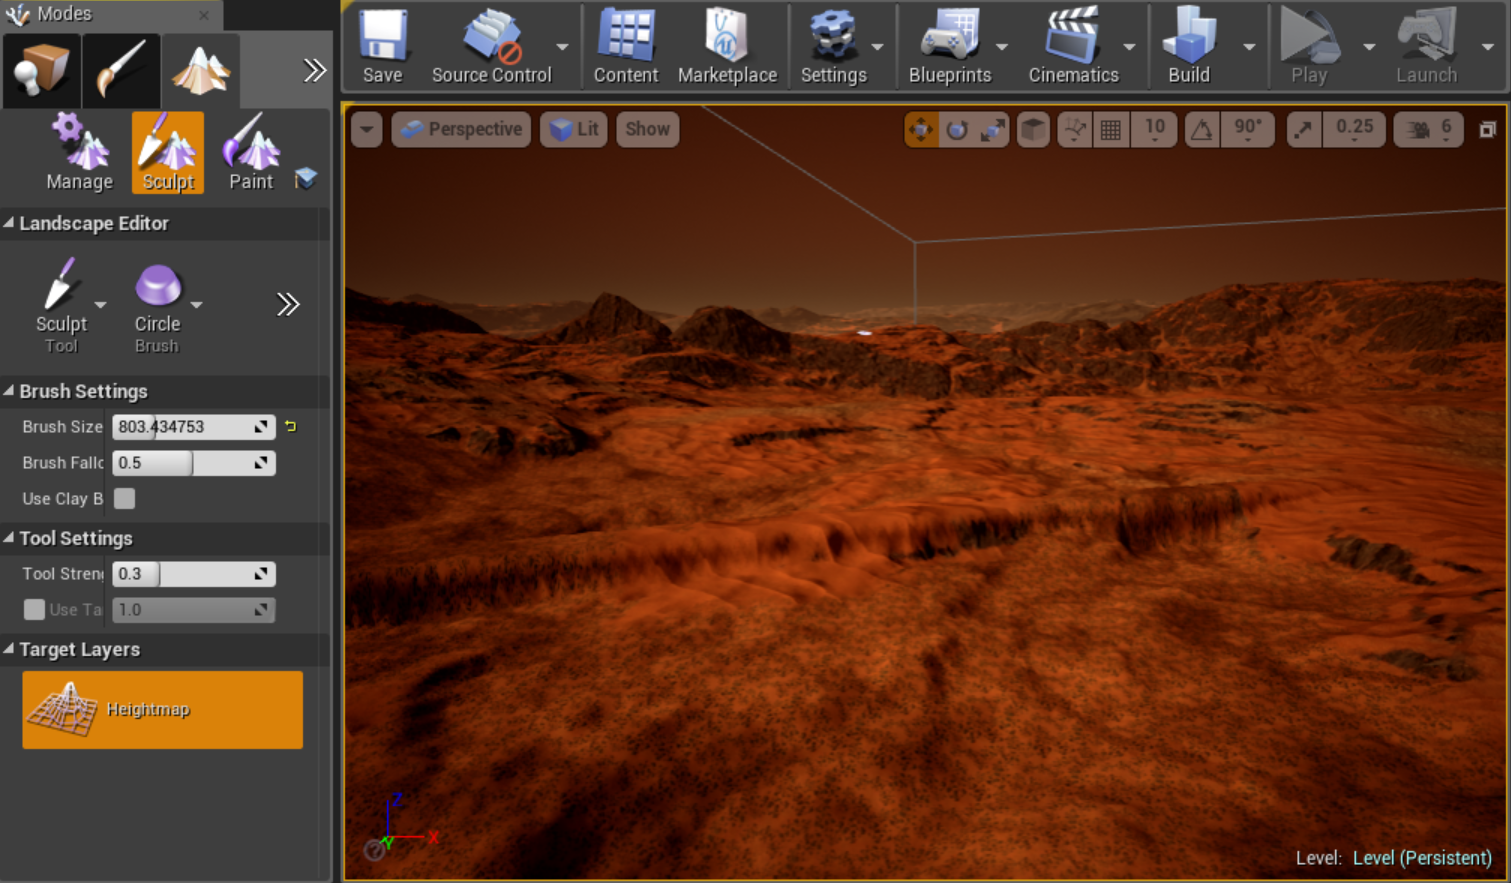Open the Content browser
This screenshot has height=883, width=1511.
pos(626,46)
